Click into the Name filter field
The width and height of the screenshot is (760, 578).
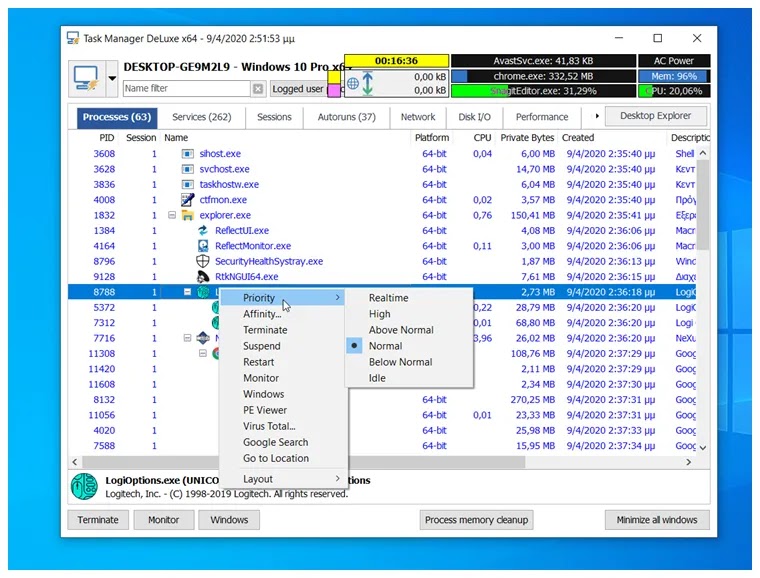pyautogui.click(x=187, y=89)
